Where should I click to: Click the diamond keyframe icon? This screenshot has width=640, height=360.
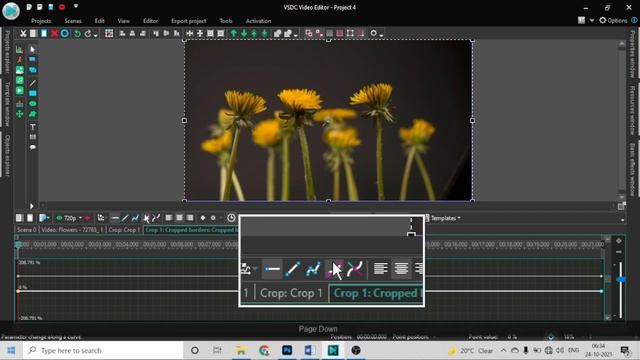(203, 218)
